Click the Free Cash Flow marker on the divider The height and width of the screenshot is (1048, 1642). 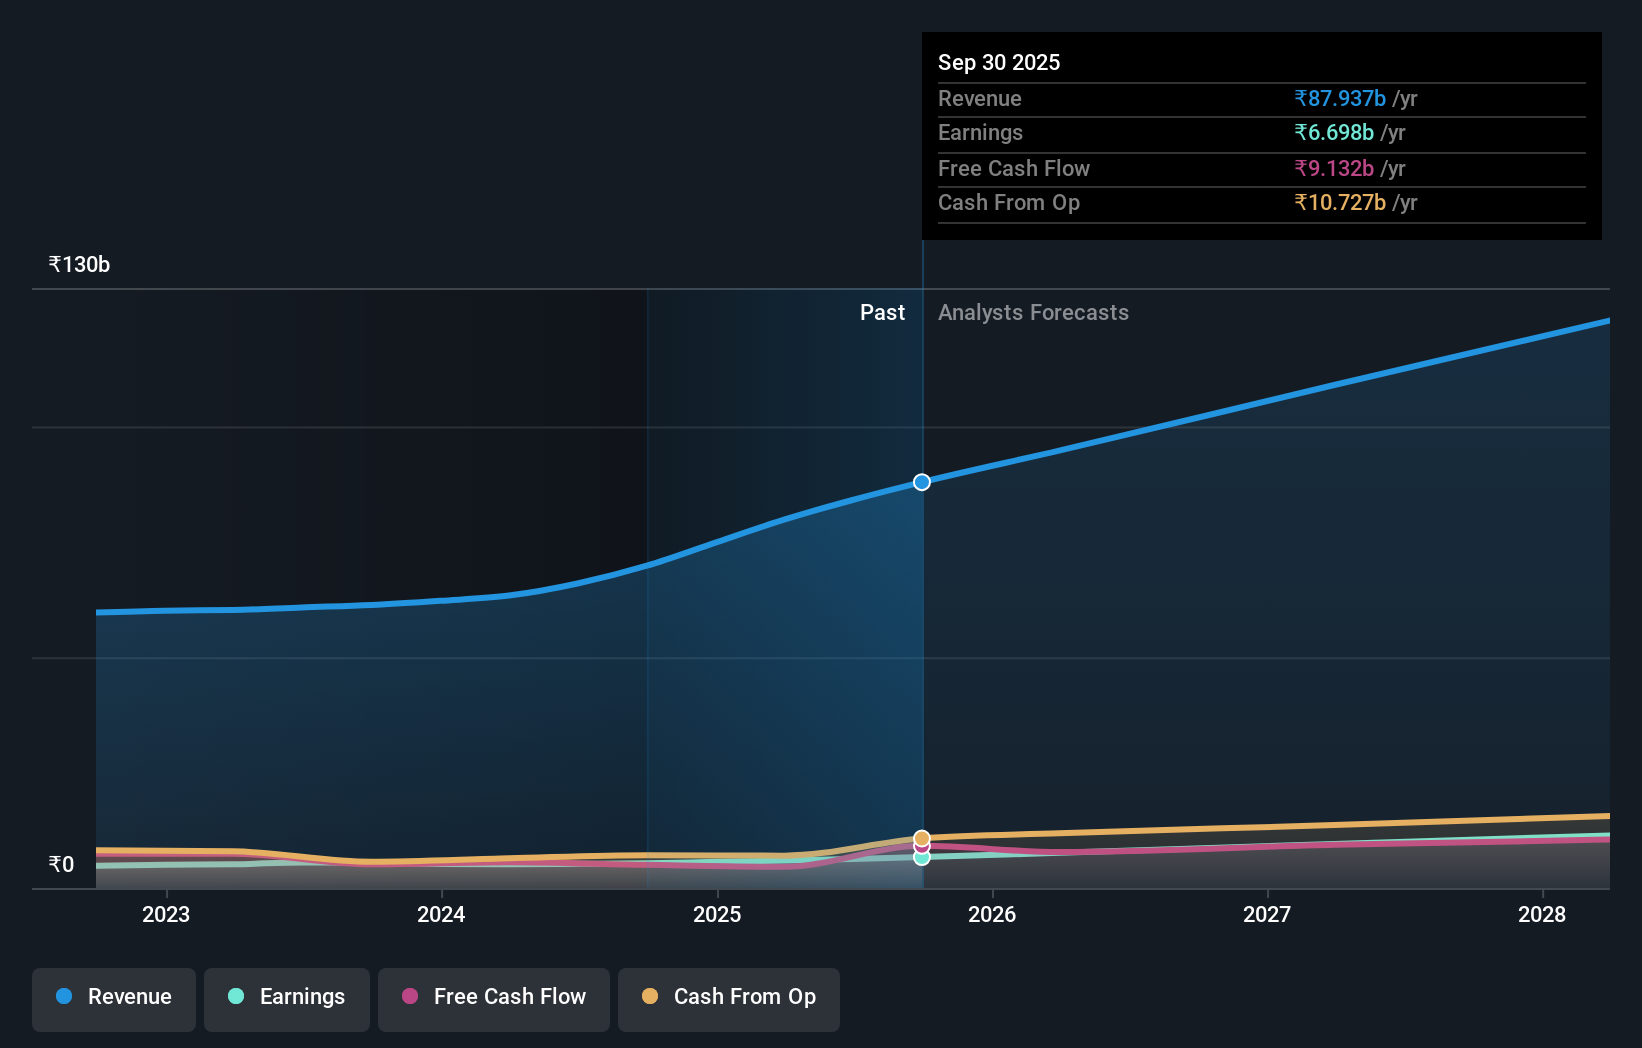click(x=921, y=848)
